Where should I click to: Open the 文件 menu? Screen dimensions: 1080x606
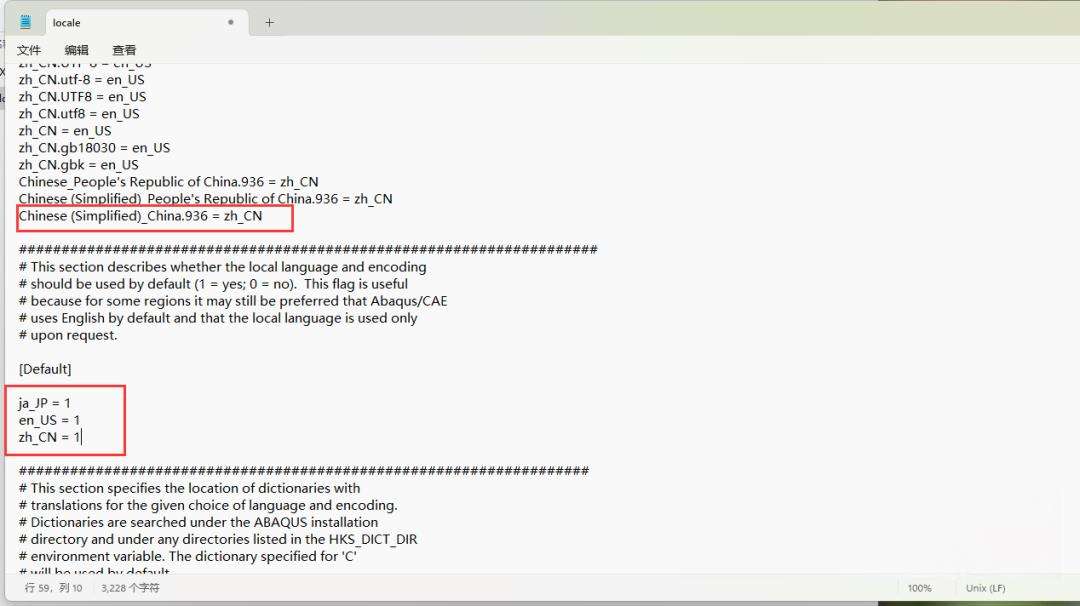click(x=29, y=50)
